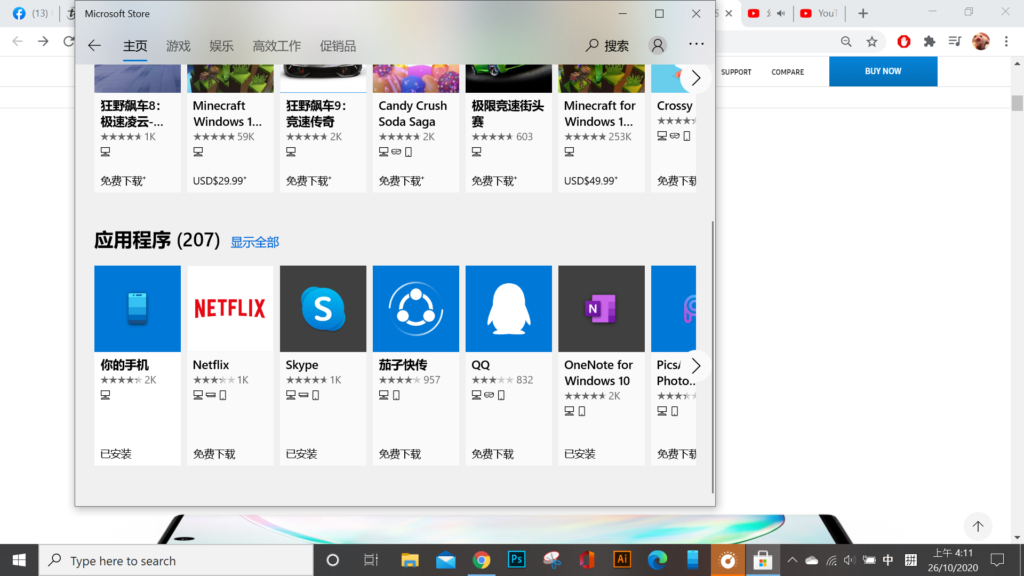Screen dimensions: 1024x576
Task: Switch to the 主页 tab
Action: click(x=135, y=46)
